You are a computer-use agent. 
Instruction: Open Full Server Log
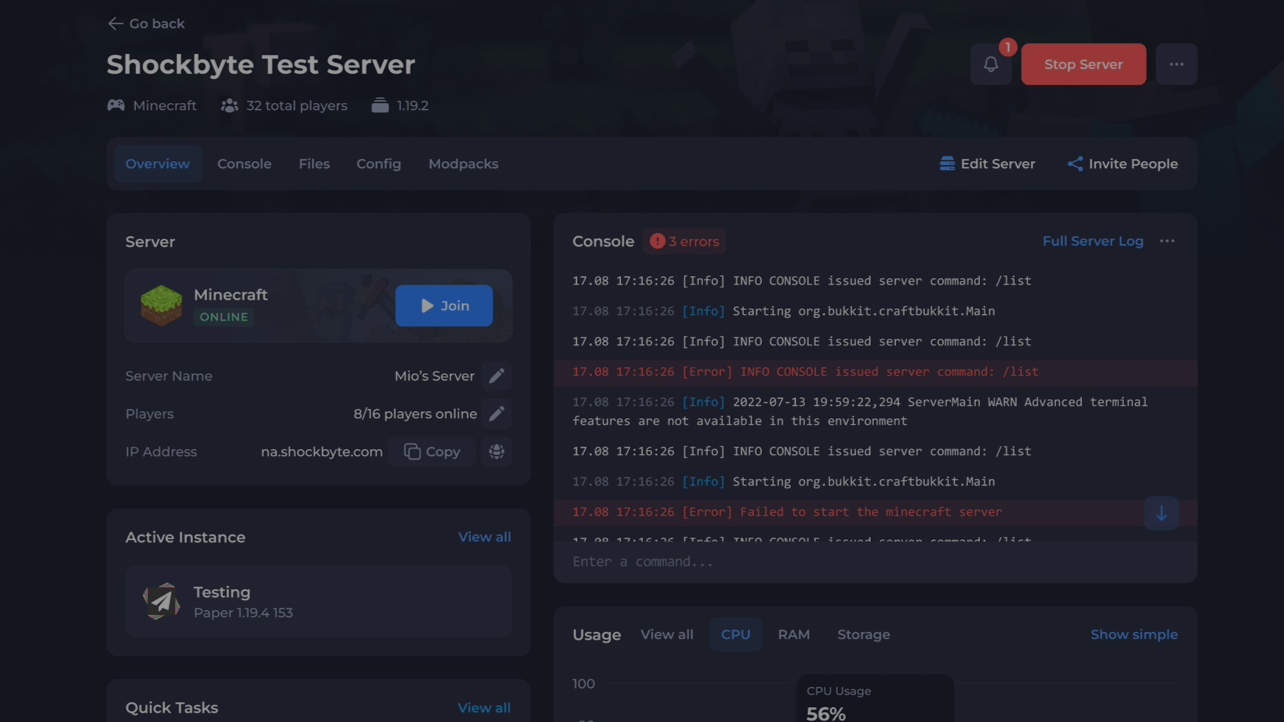(x=1092, y=241)
